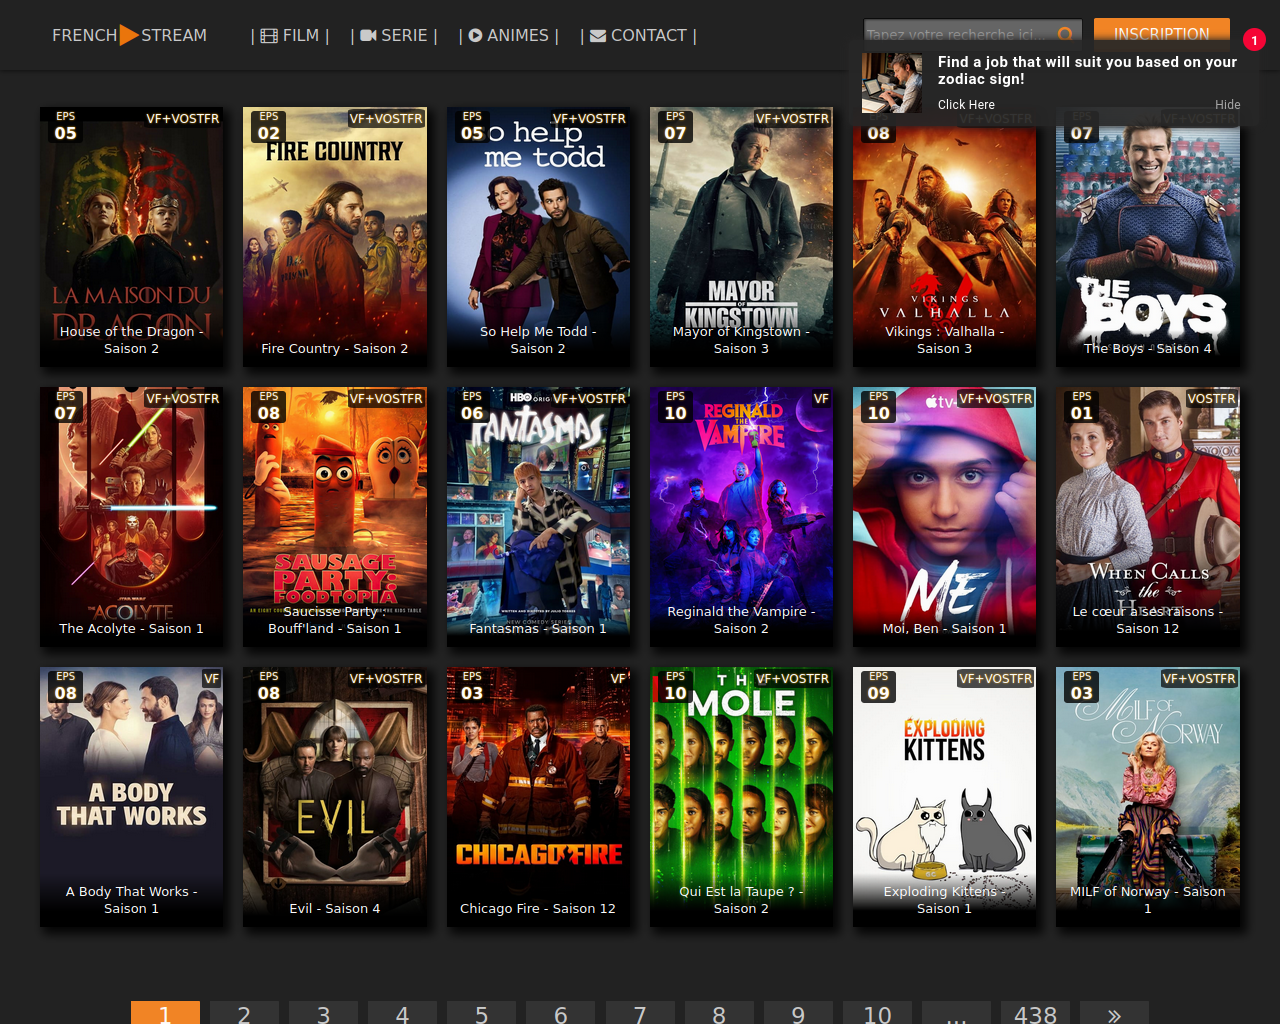
Task: Click the search magnifier icon
Action: [1065, 34]
